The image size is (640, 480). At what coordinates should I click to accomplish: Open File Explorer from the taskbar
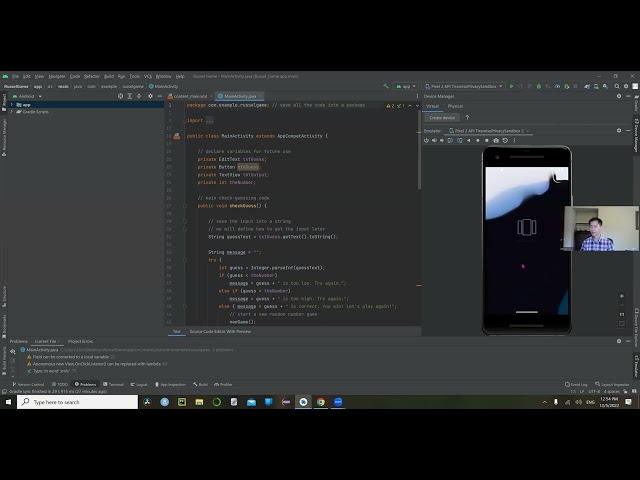click(x=199, y=402)
